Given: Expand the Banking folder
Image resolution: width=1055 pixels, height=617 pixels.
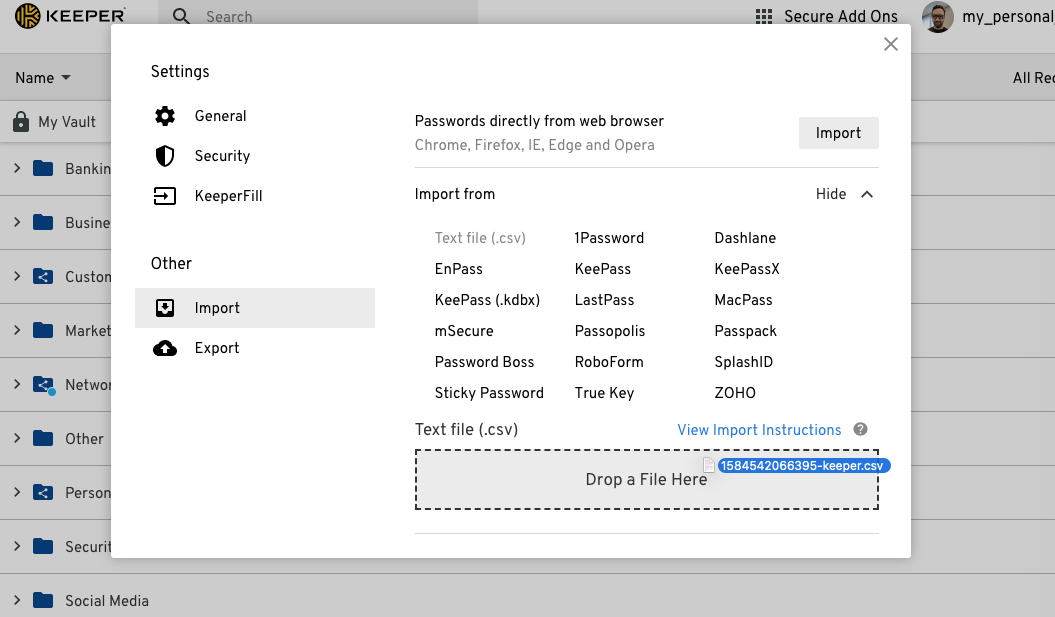Looking at the screenshot, I should point(17,168).
